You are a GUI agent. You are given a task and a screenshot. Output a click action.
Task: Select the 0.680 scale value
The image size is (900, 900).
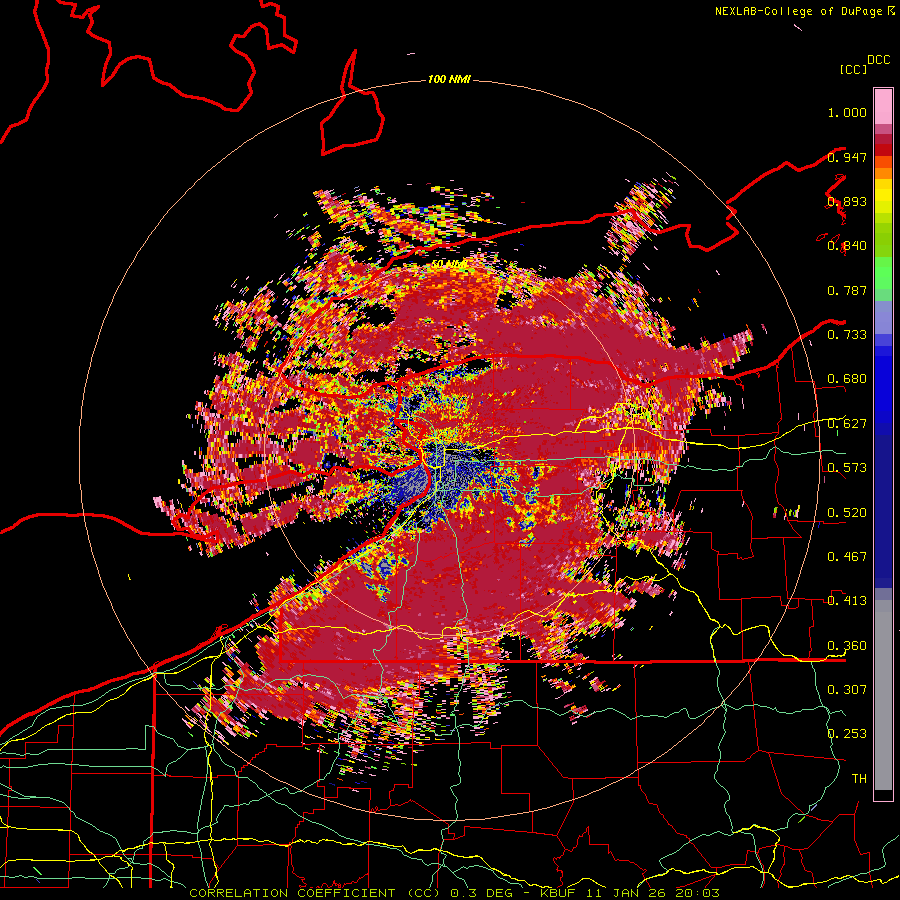click(847, 379)
